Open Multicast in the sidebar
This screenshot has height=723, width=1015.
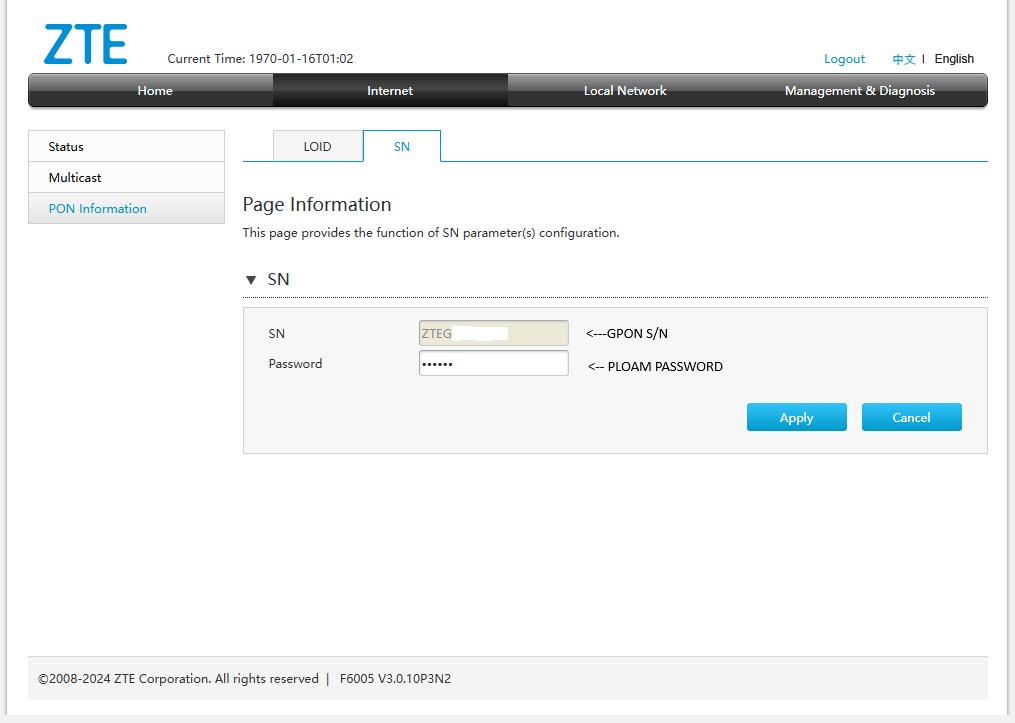coord(126,178)
